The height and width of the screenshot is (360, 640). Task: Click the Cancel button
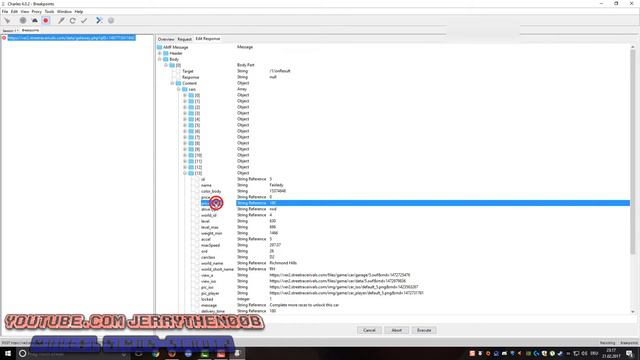pyautogui.click(x=369, y=330)
